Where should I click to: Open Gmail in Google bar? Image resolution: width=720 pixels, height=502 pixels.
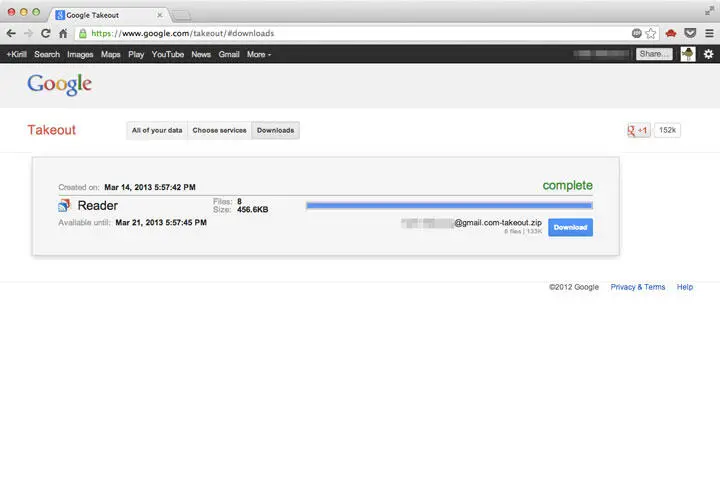[229, 54]
